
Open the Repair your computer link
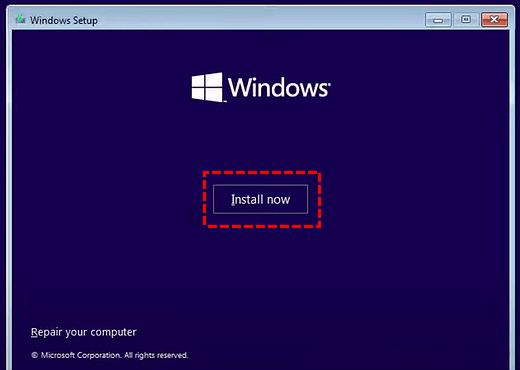pyautogui.click(x=84, y=332)
